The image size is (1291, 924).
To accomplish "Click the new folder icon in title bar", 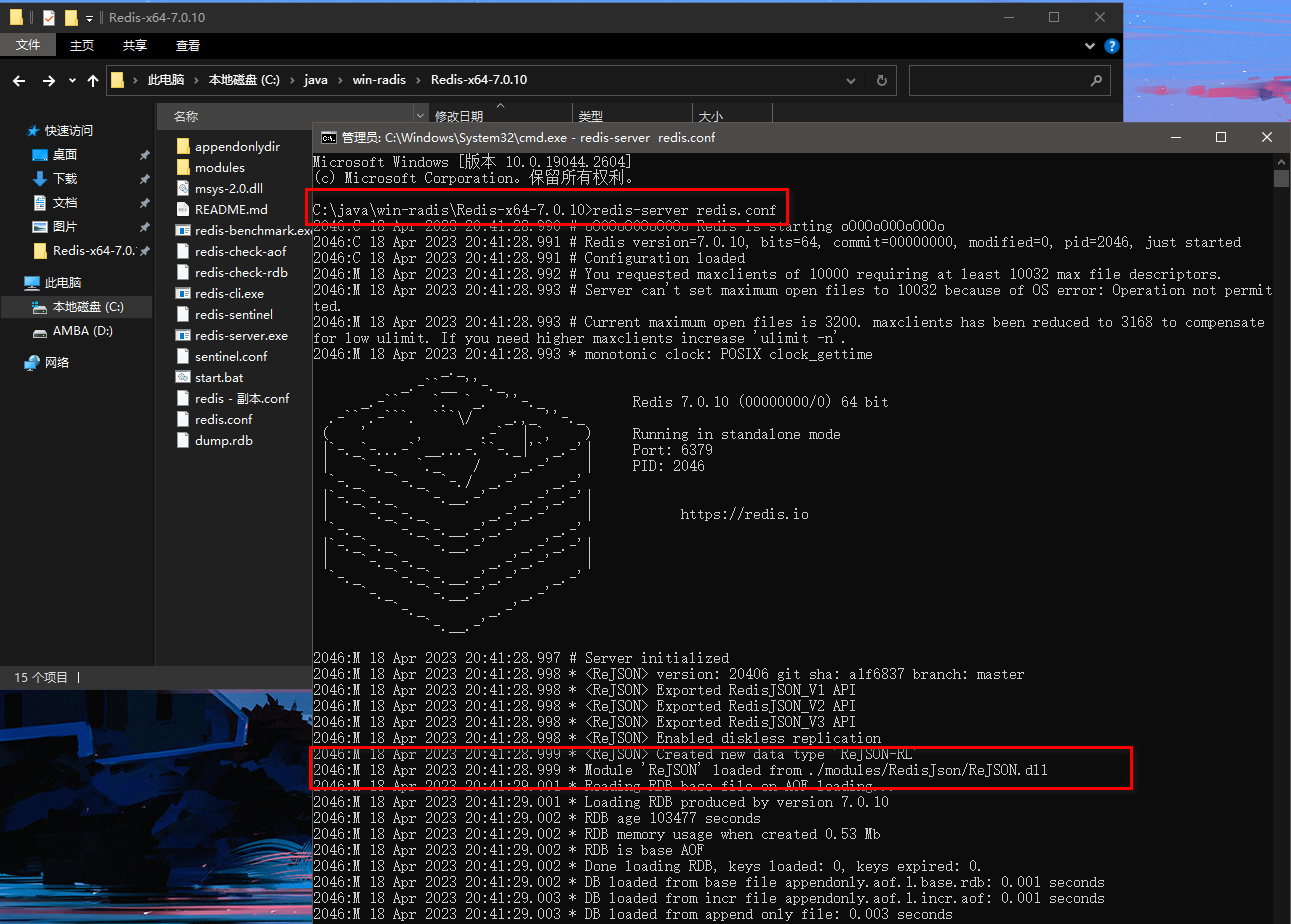I will coord(70,17).
